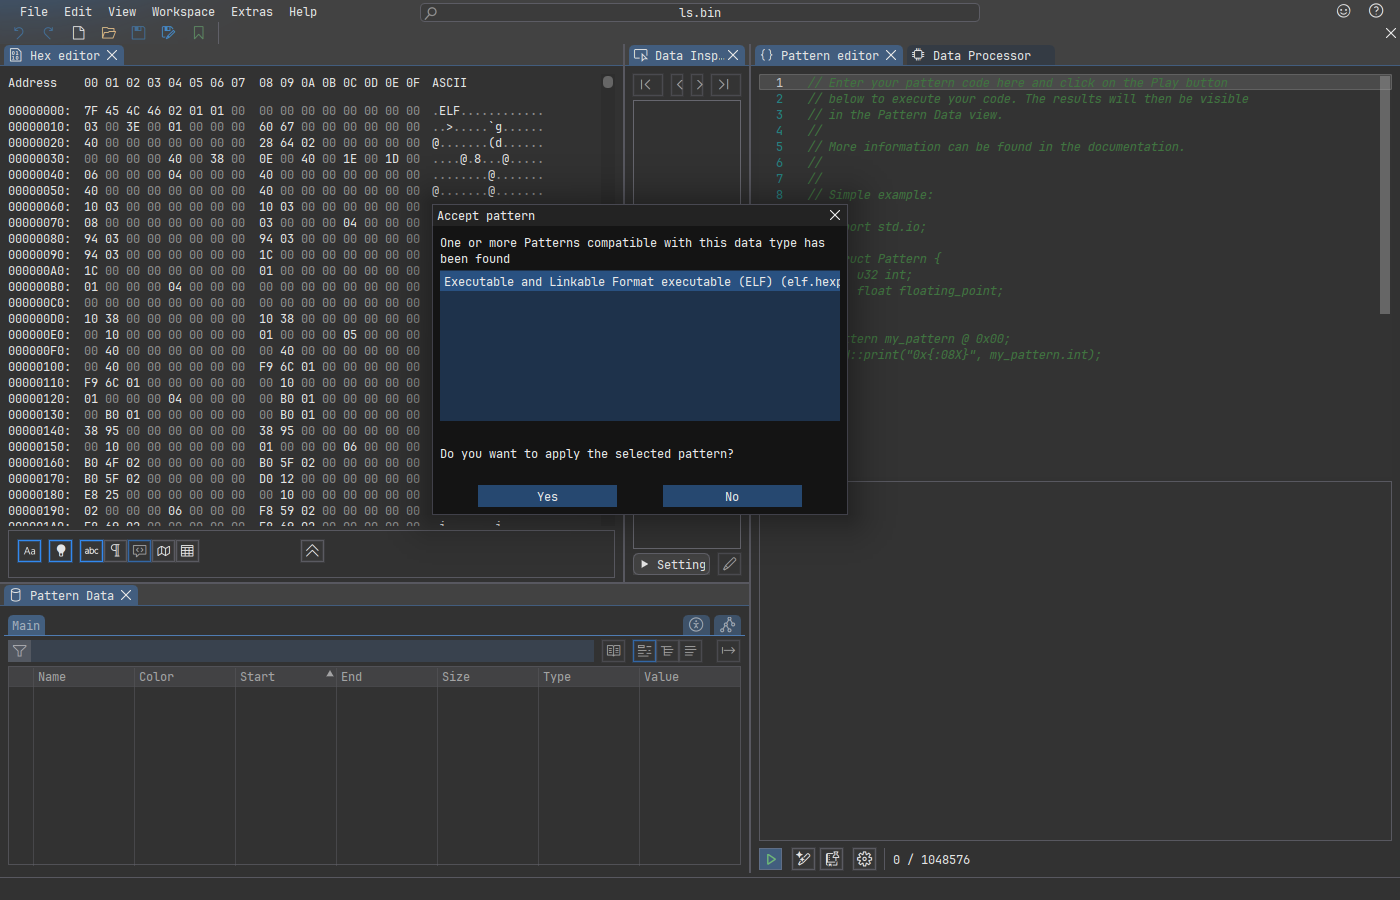The image size is (1400, 900).
Task: Run the pattern with the green play button
Action: (771, 859)
